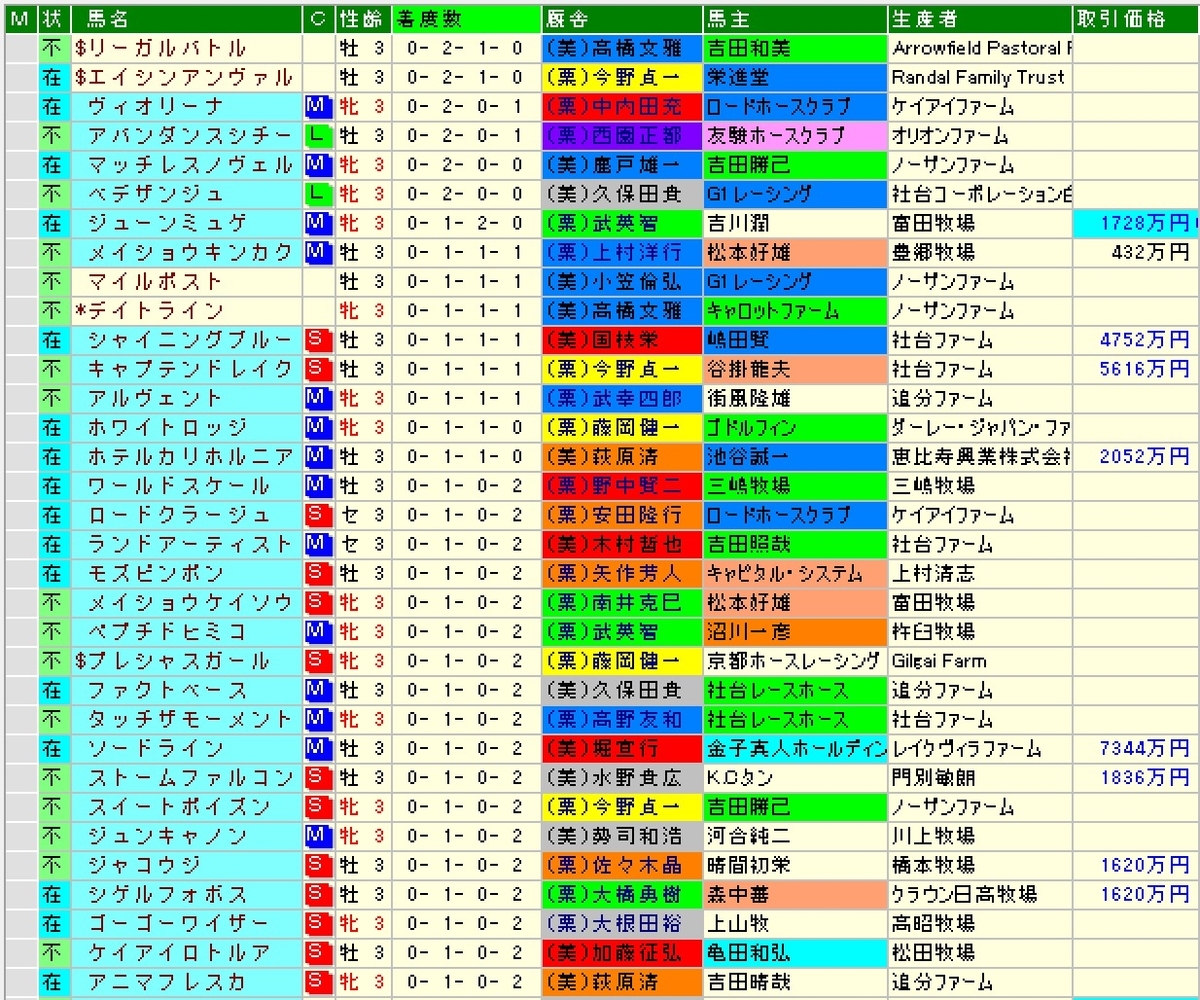Viewport: 1200px width, 1000px height.
Task: Click trainer (美)国枝栄 cell
Action: point(620,340)
